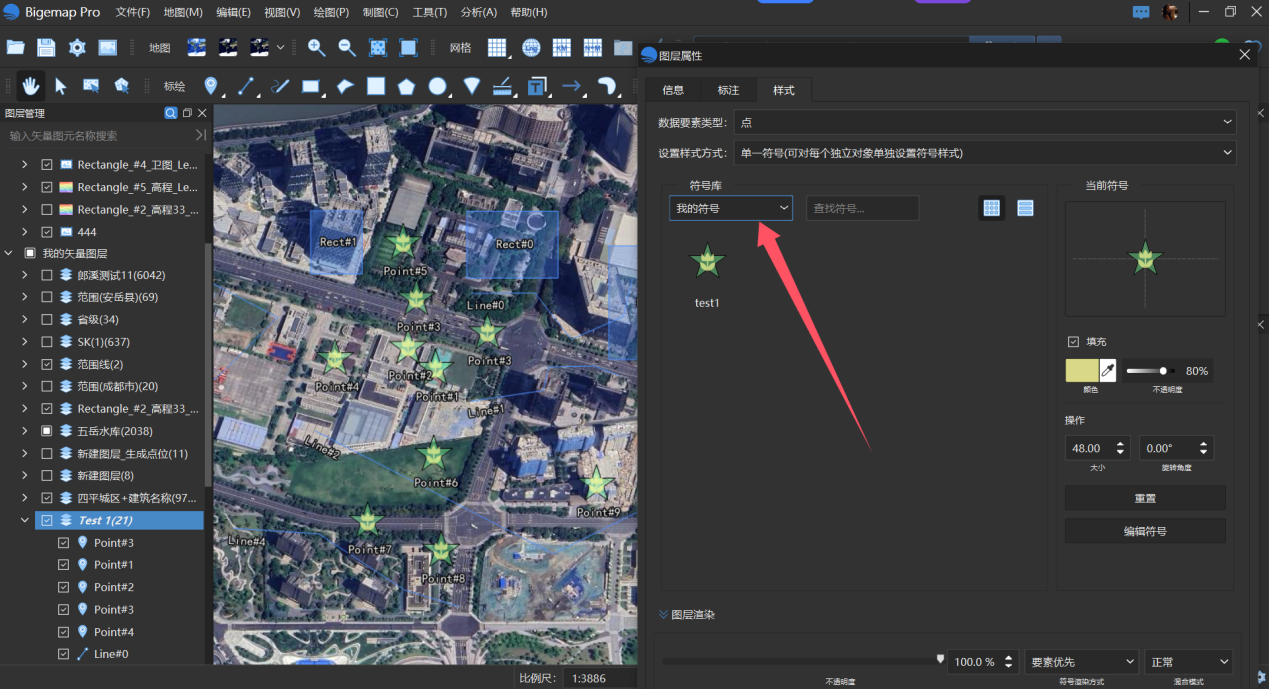
Task: Click the fill opacity slider
Action: (1151, 371)
